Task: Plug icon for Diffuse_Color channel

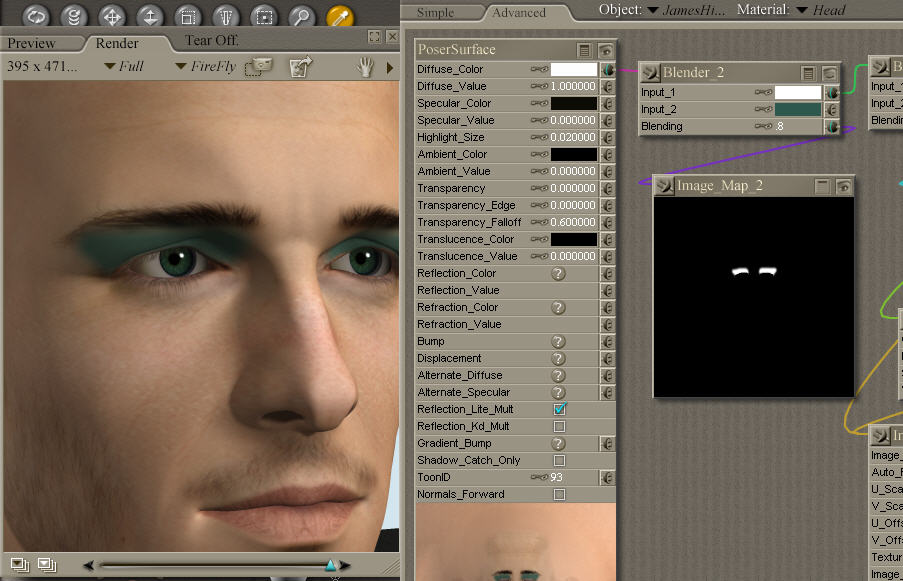Action: (x=607, y=69)
